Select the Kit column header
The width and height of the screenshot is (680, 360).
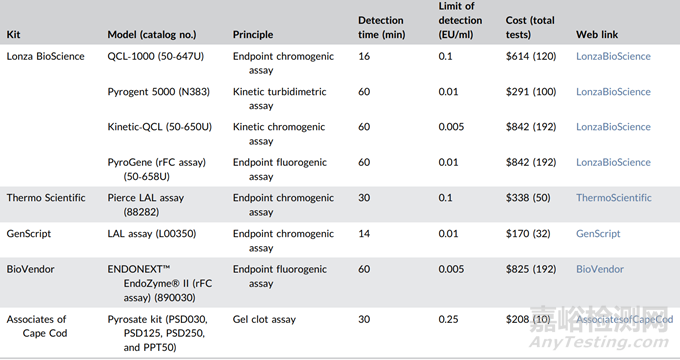tap(13, 35)
